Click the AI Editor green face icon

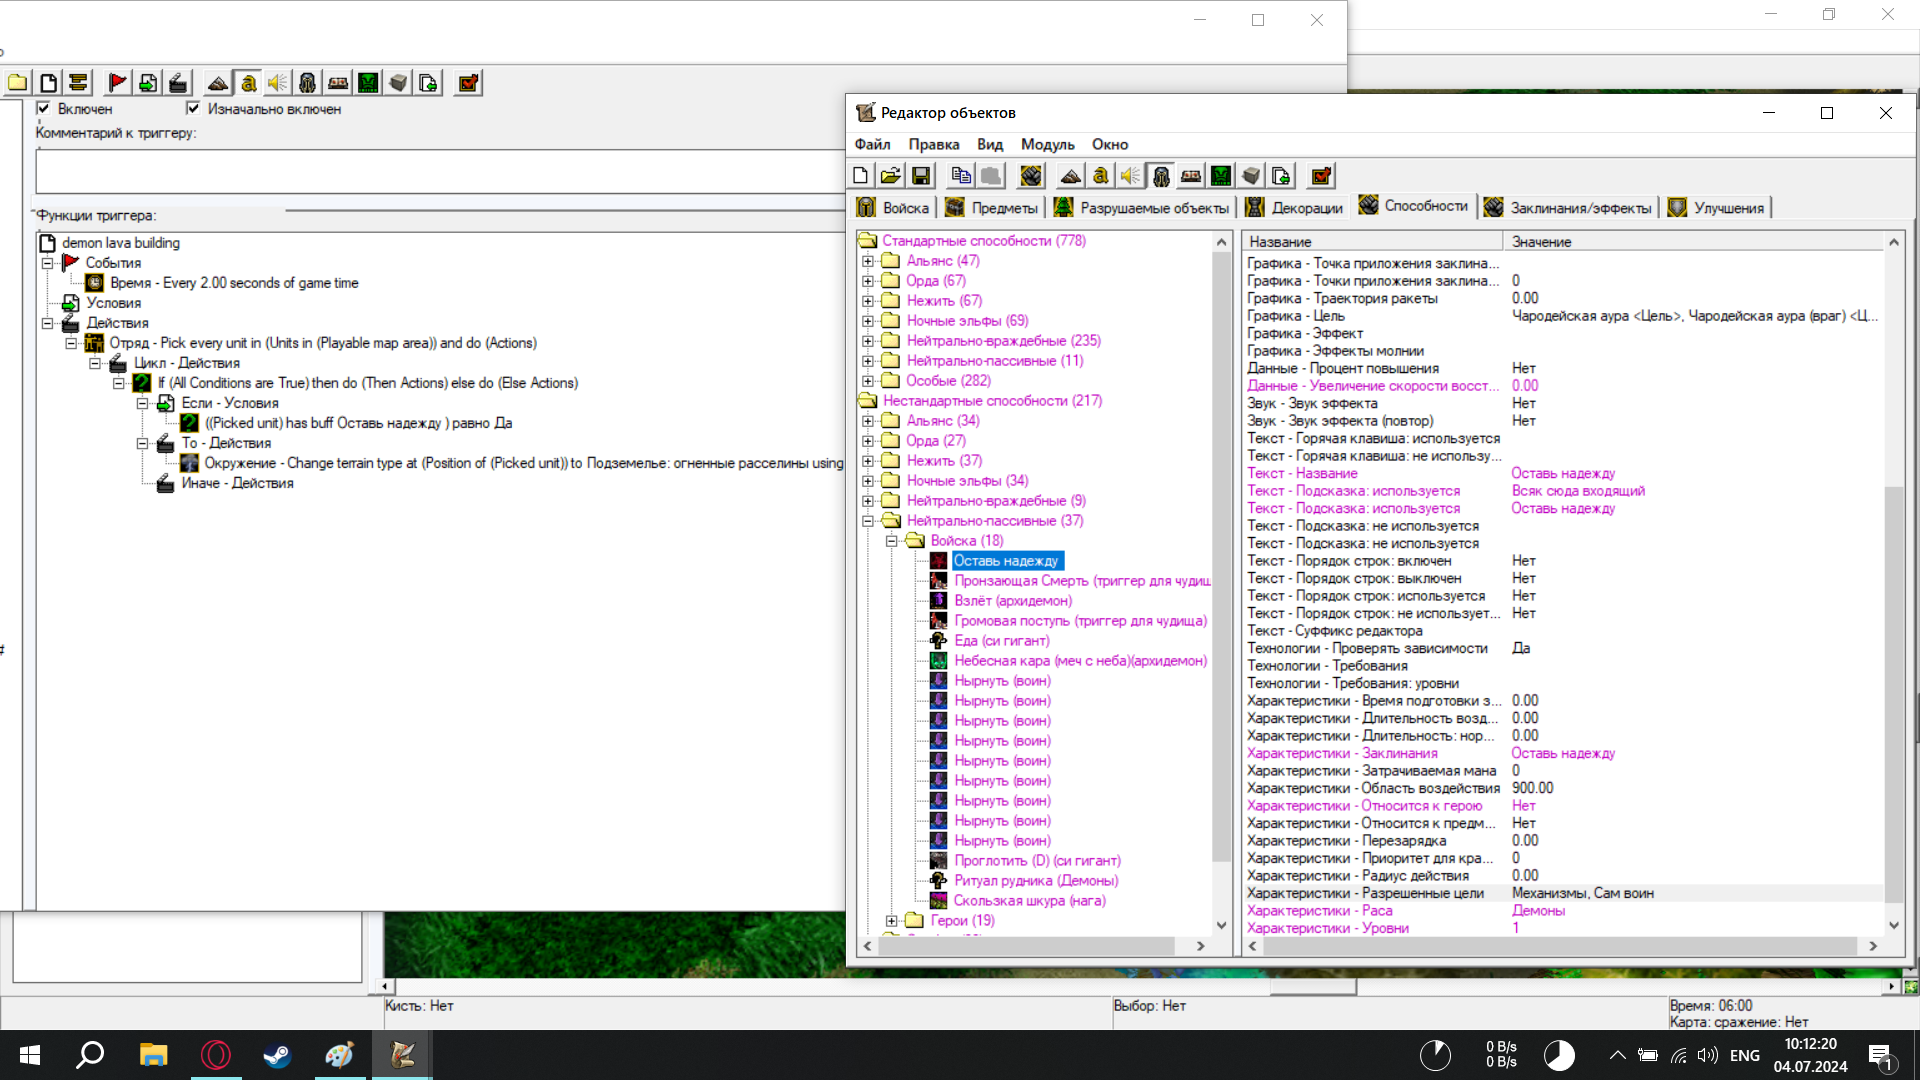(x=1221, y=176)
